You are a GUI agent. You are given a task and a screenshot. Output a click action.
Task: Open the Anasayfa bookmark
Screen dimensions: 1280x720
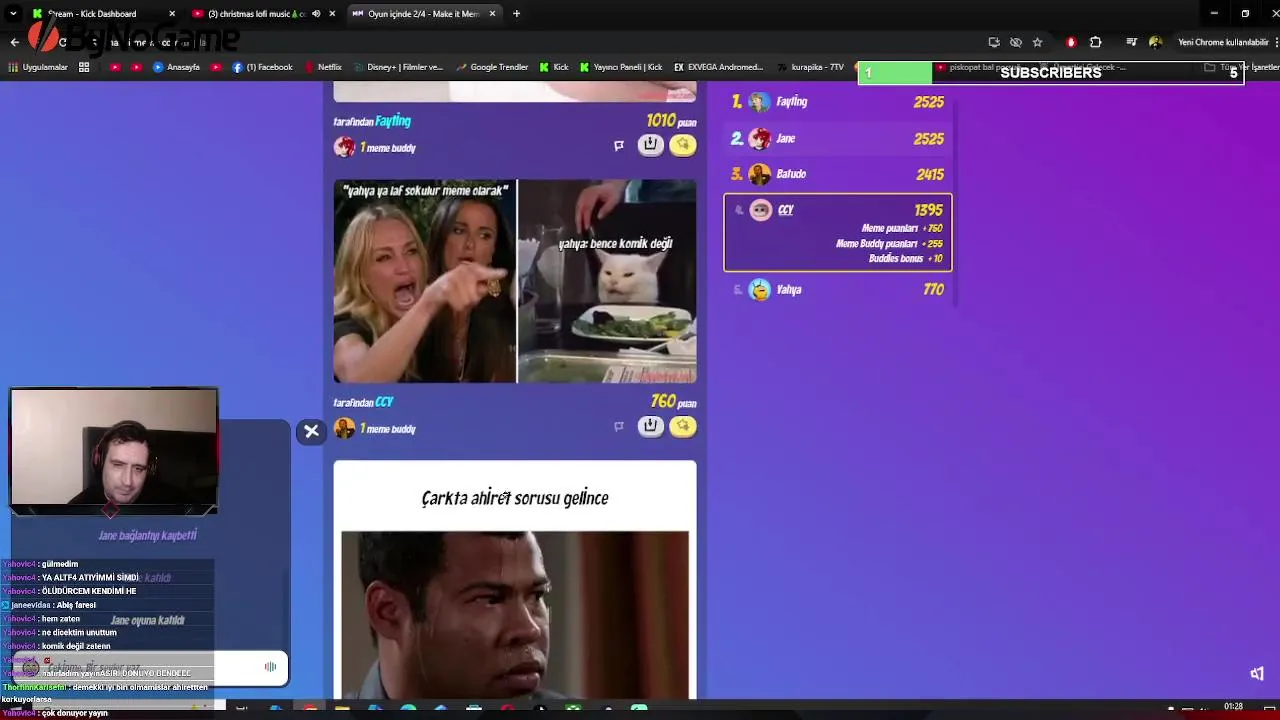(176, 67)
